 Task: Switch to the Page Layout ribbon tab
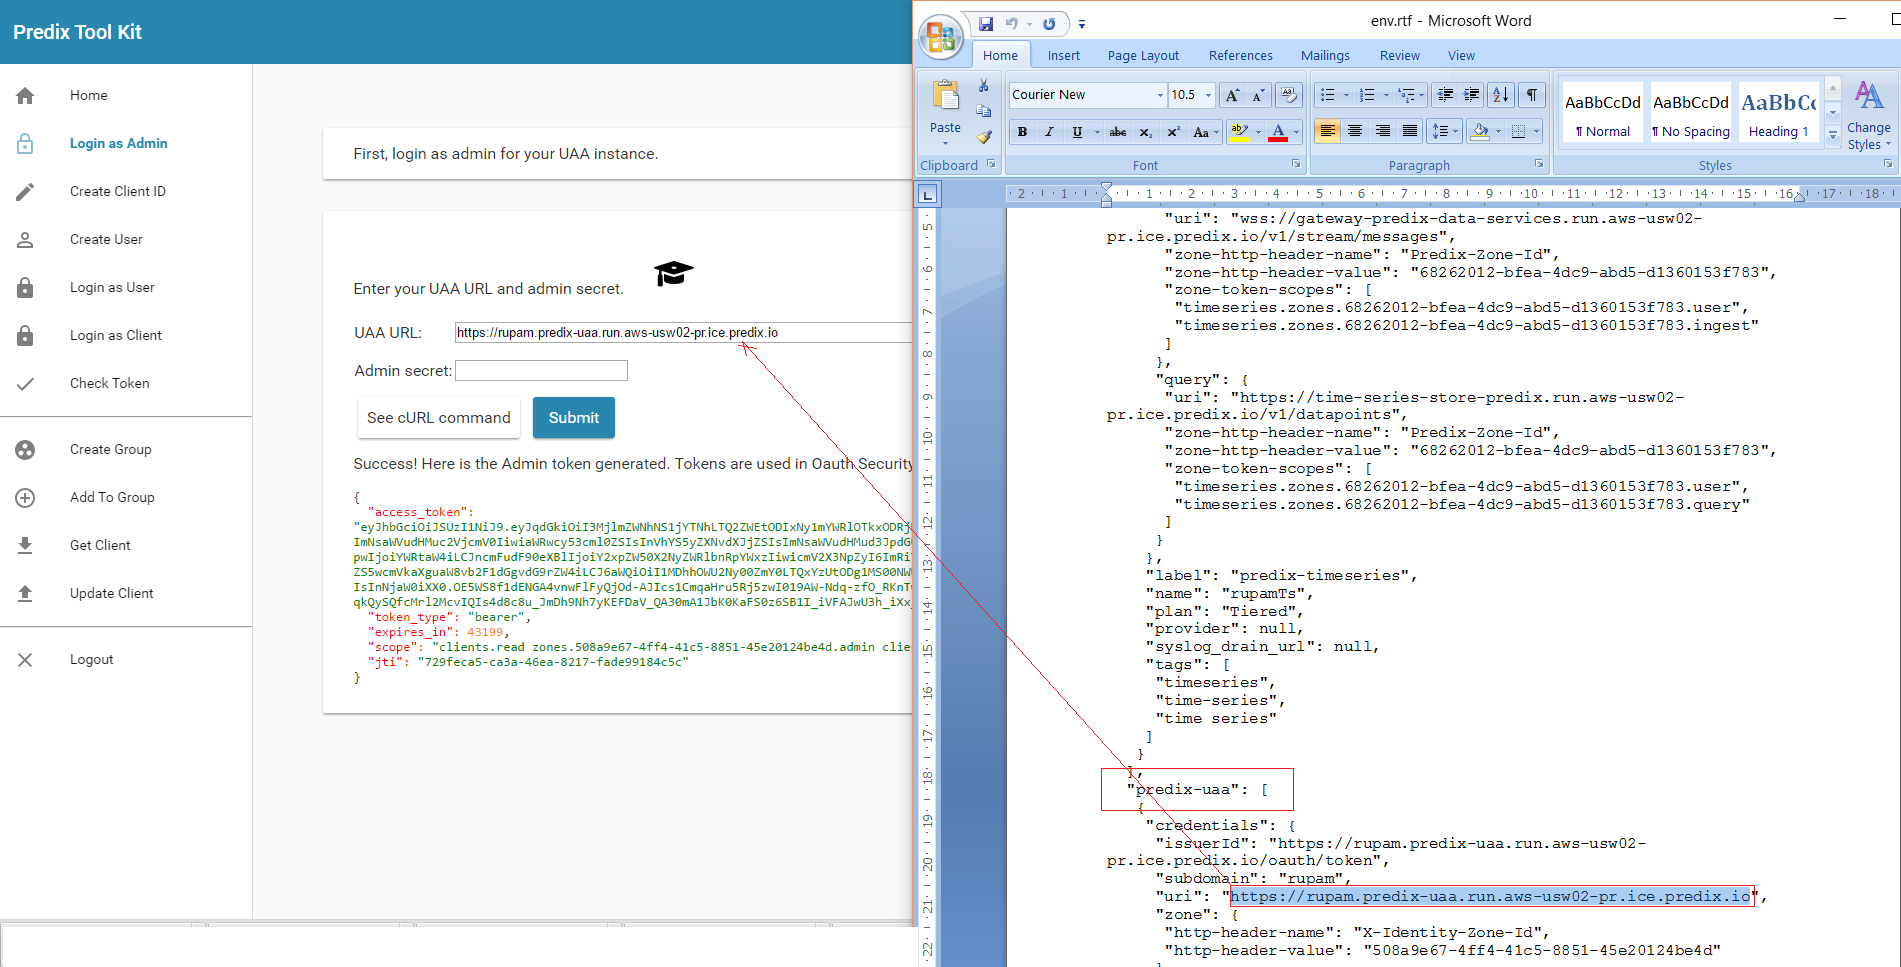click(x=1143, y=56)
